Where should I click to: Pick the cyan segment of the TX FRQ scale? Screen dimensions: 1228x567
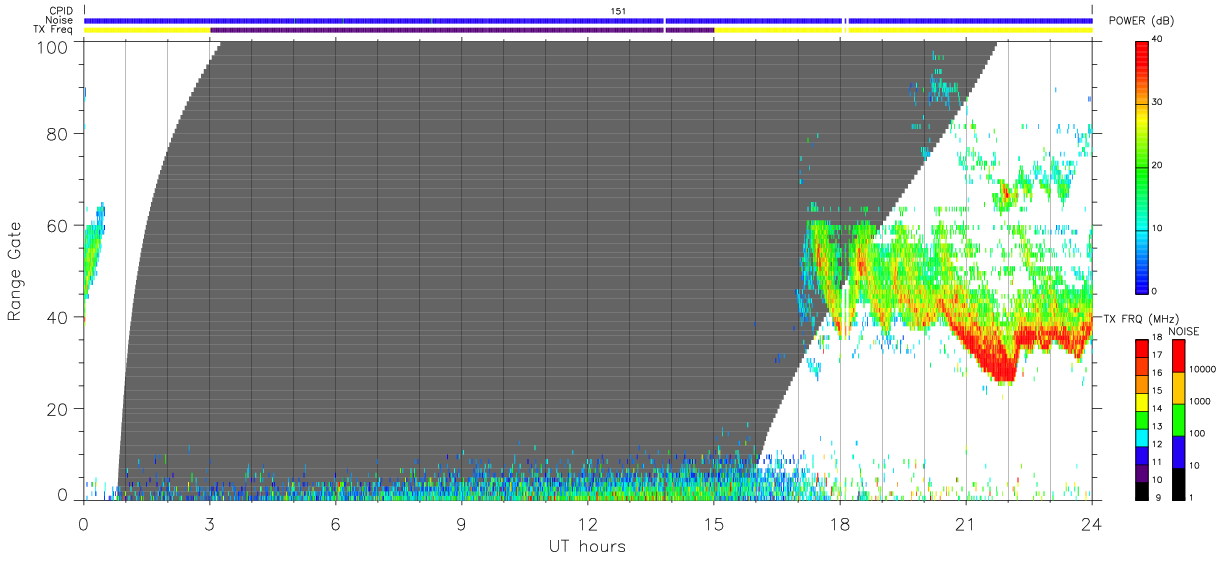pos(1142,438)
